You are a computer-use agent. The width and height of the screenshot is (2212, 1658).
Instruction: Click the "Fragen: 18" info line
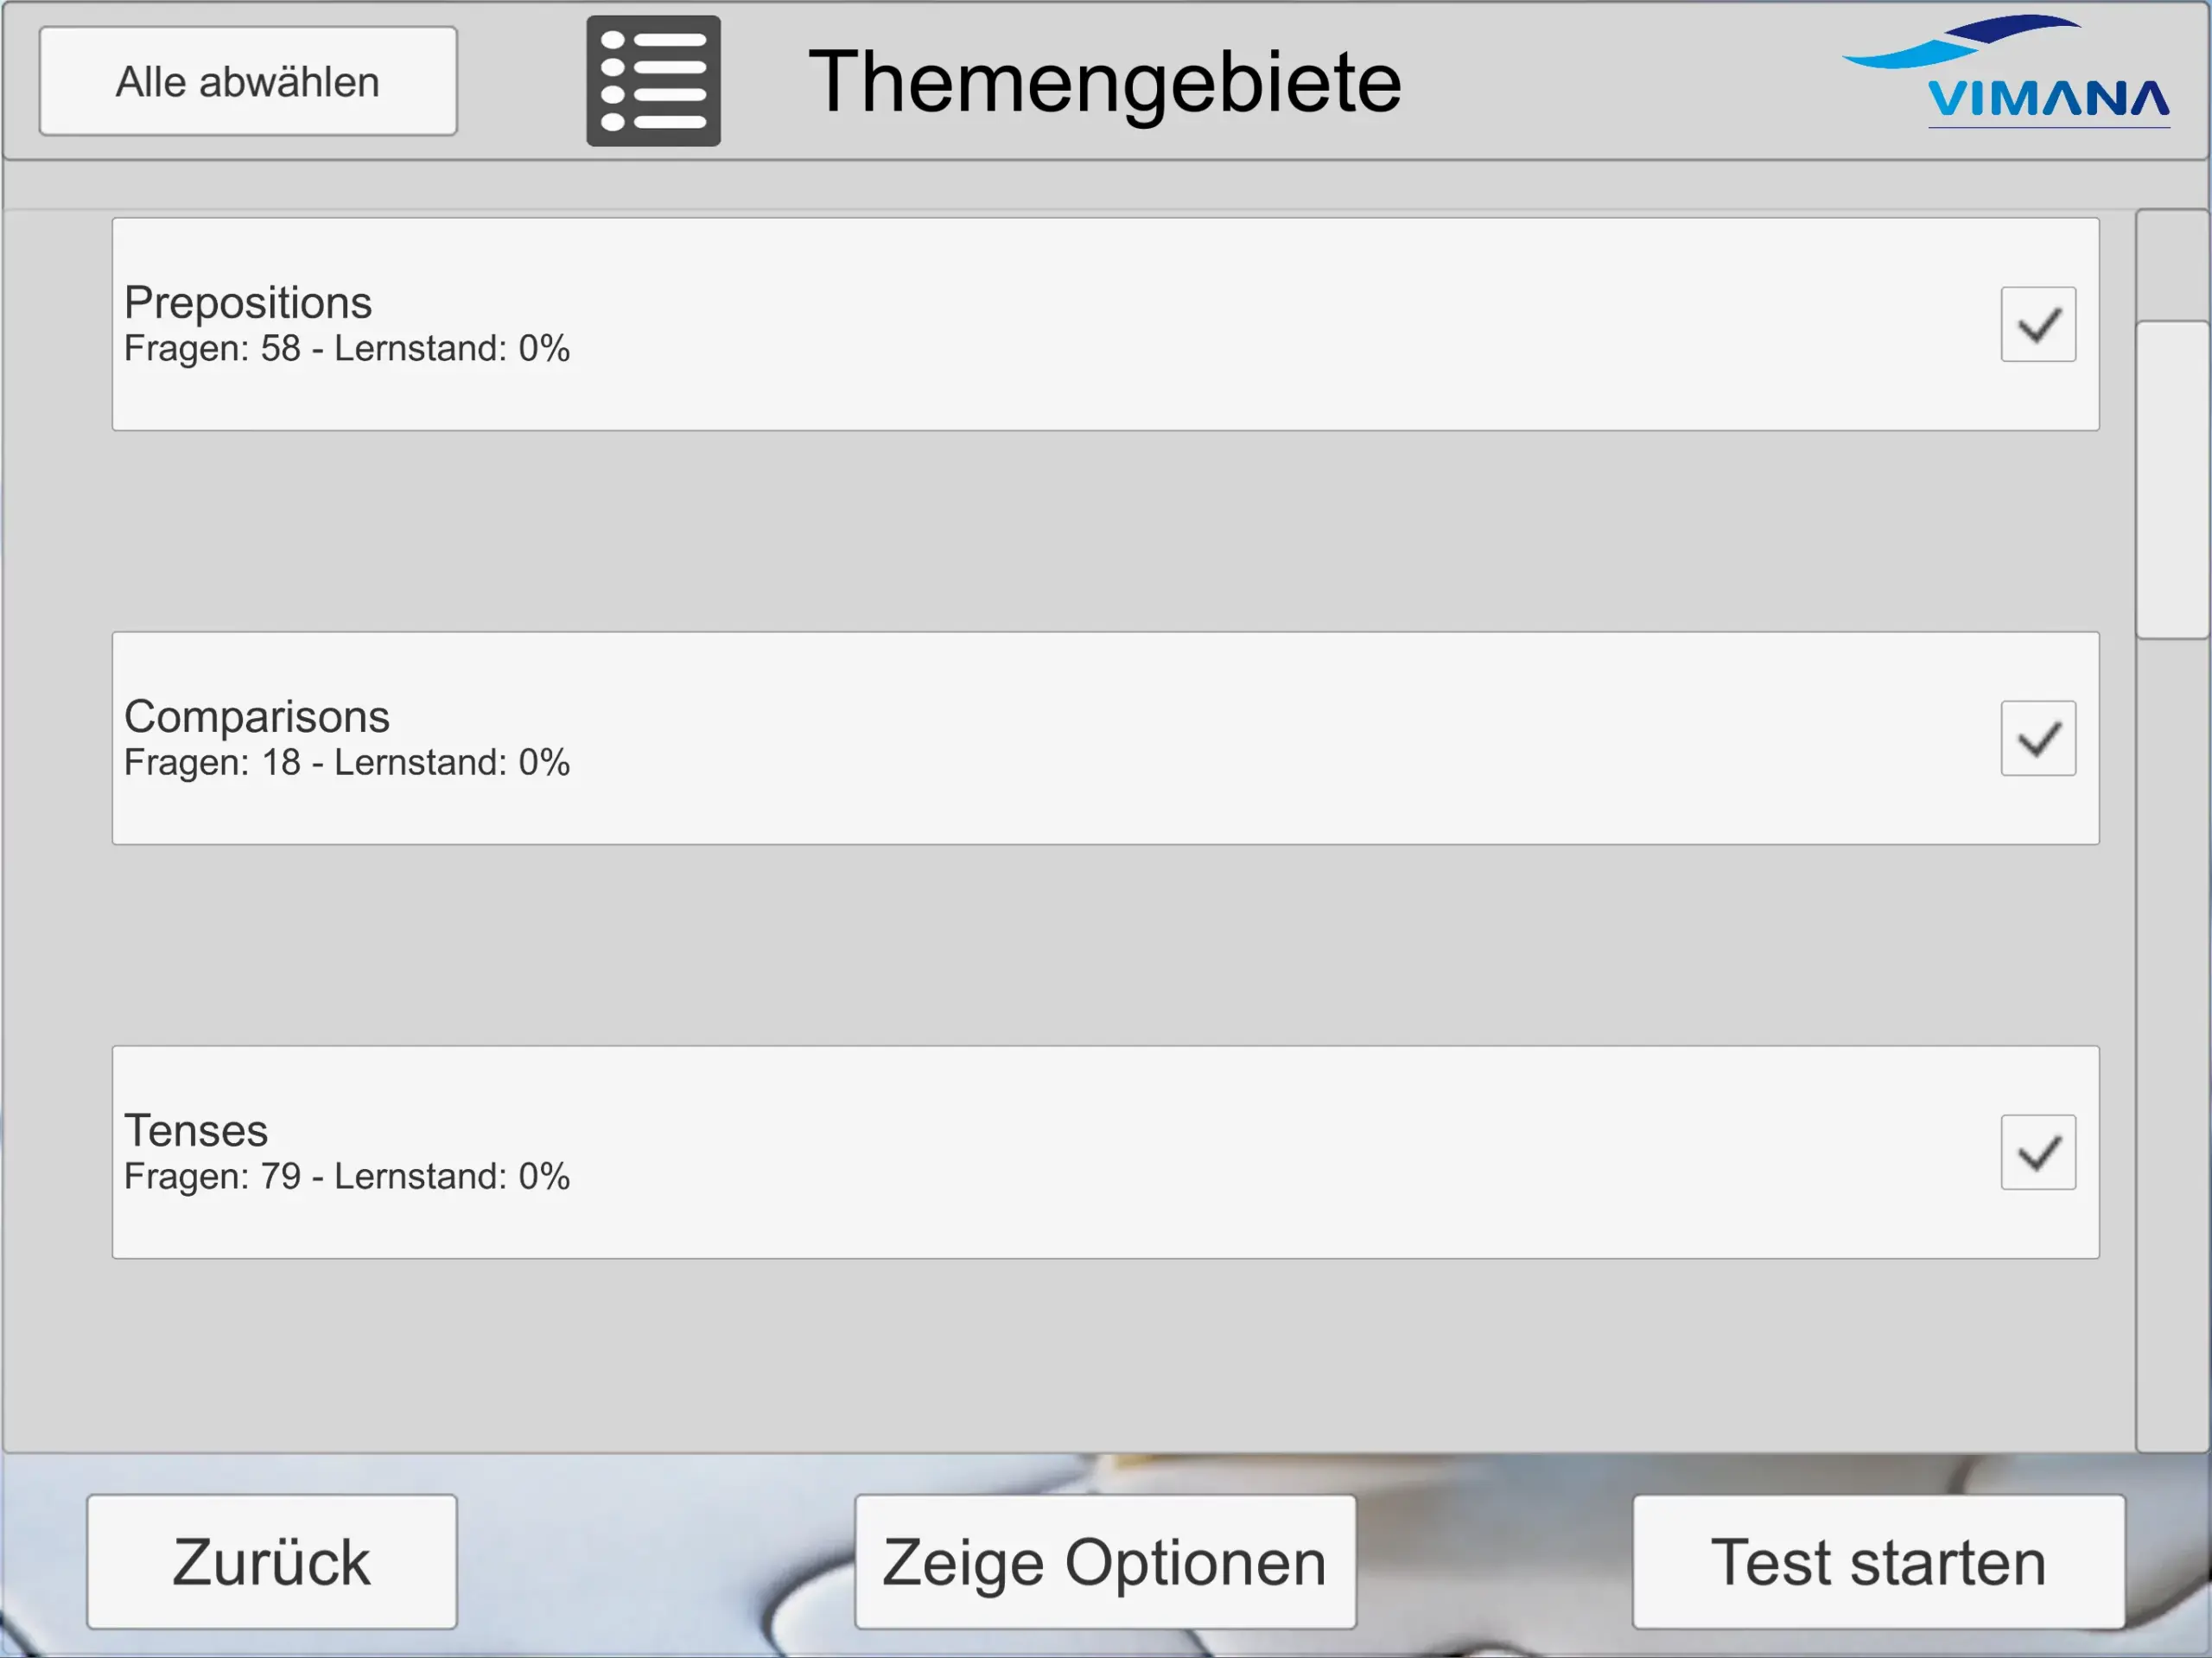pyautogui.click(x=347, y=763)
